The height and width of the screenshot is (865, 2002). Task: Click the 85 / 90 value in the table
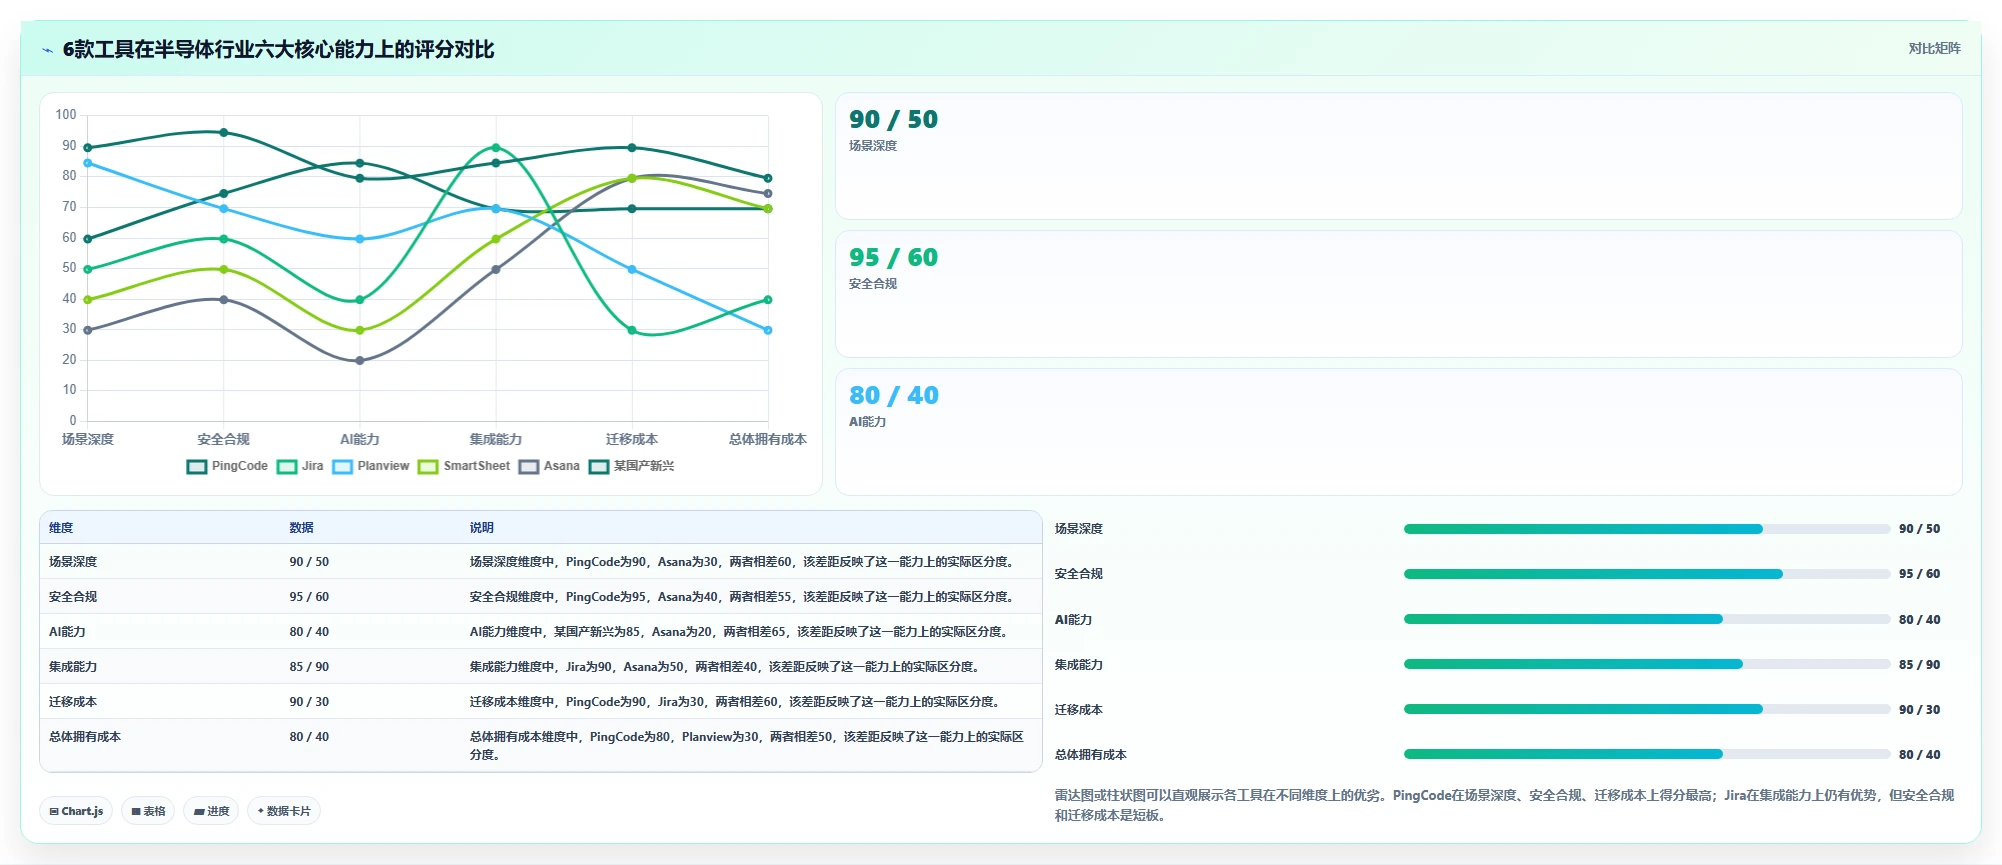309,667
